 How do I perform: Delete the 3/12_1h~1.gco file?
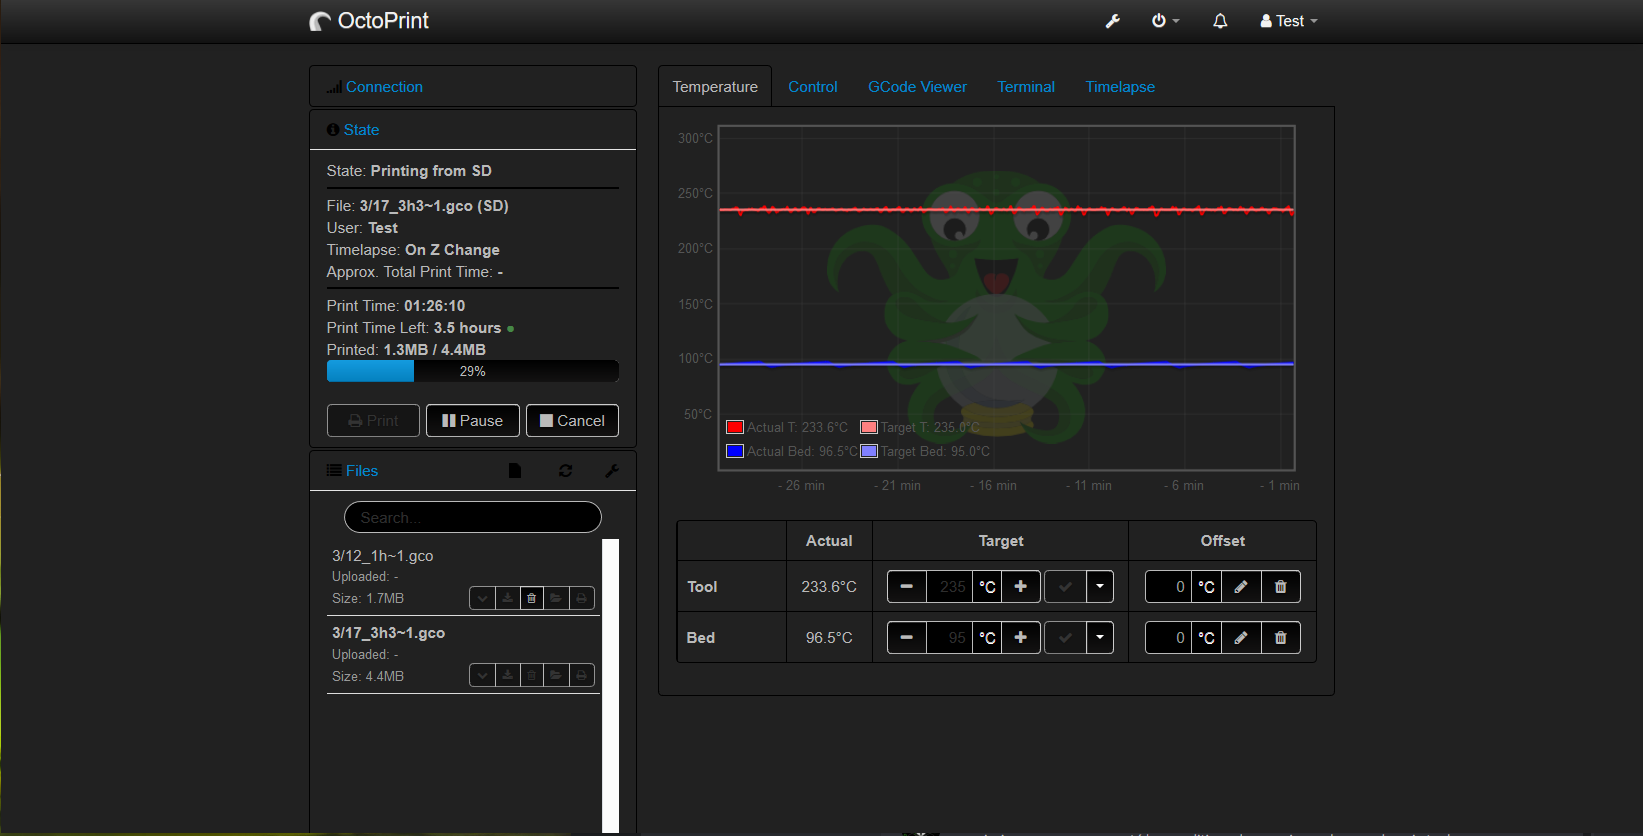click(532, 598)
